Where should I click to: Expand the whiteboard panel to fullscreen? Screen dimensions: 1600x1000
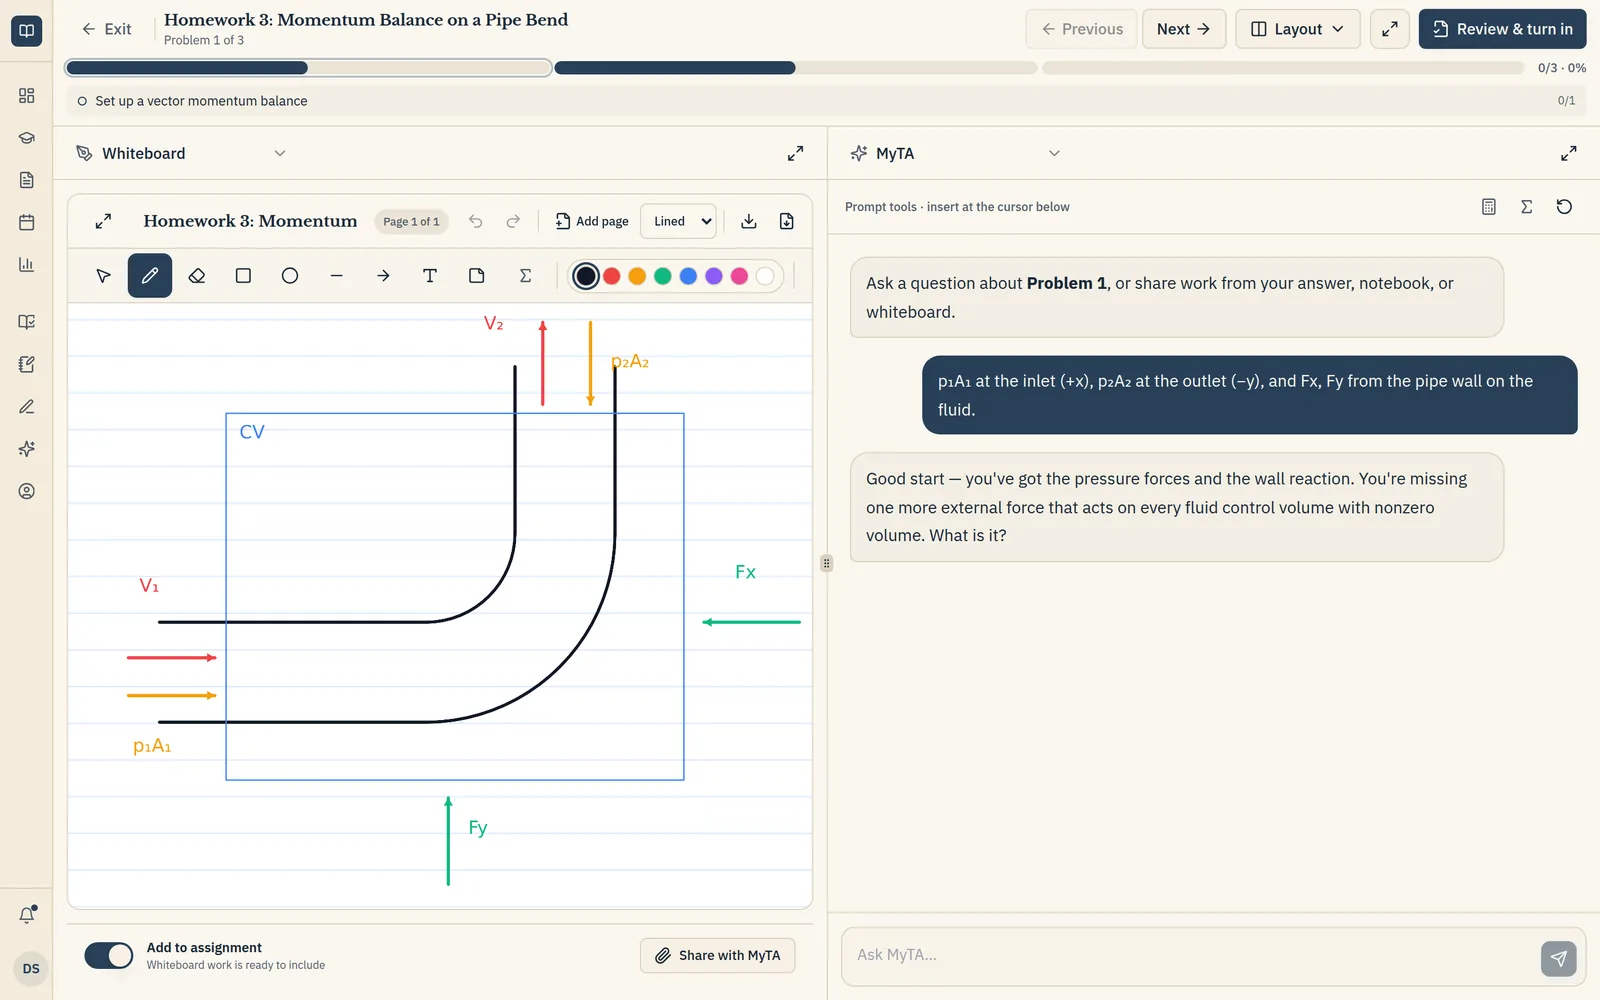[x=795, y=153]
